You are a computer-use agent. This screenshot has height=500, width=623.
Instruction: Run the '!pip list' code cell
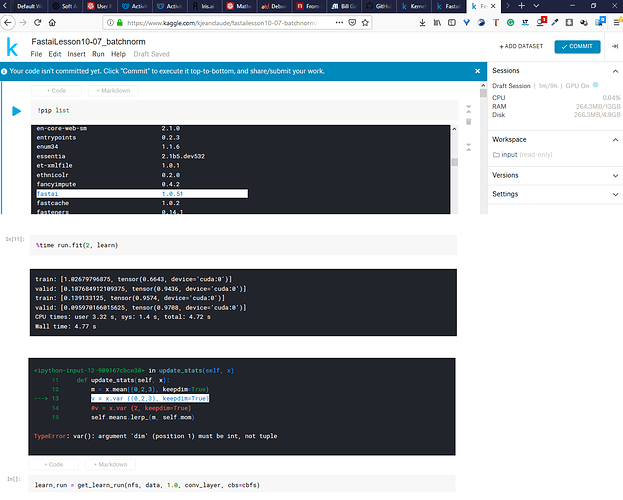point(16,111)
